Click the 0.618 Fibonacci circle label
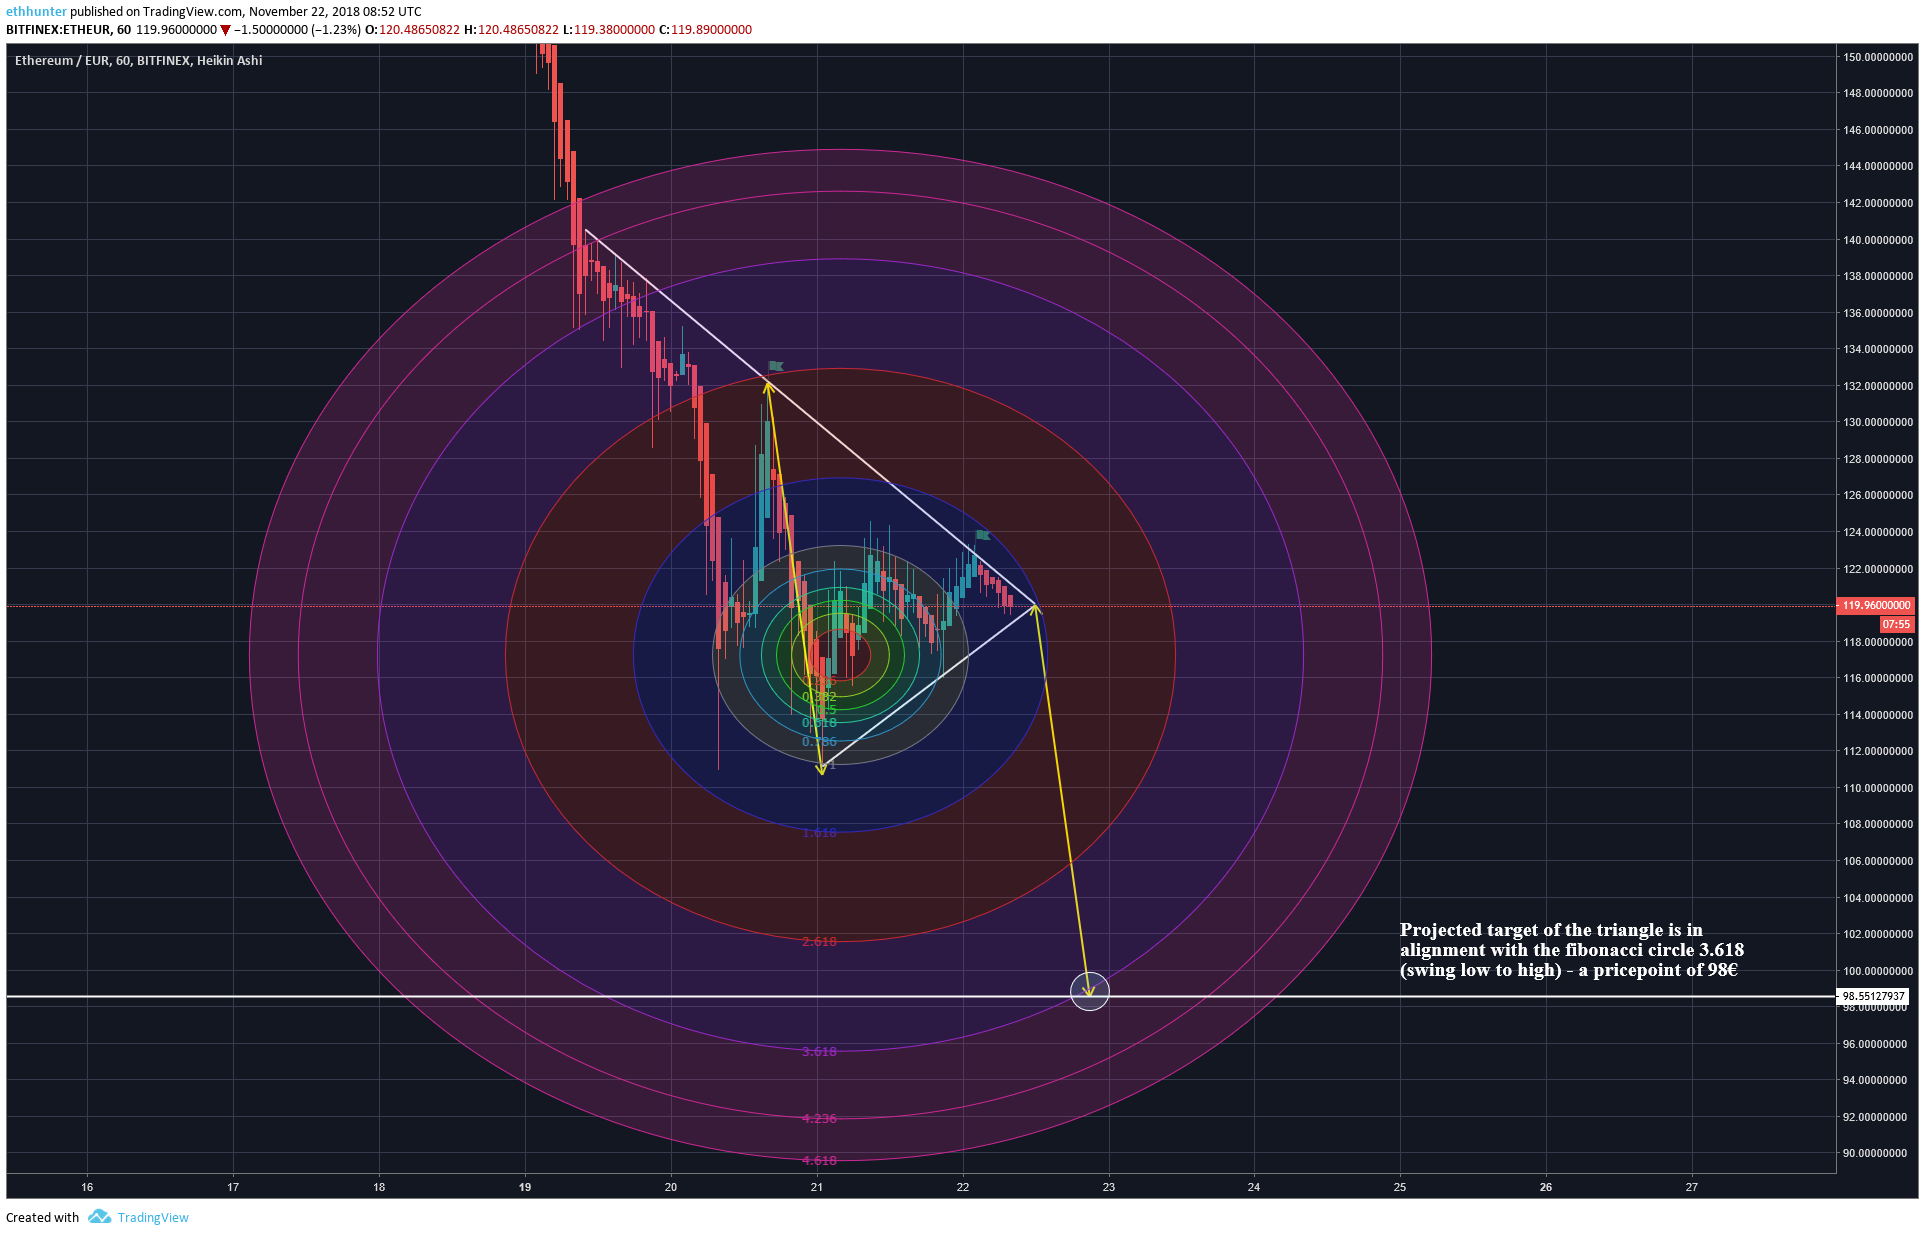 click(x=819, y=723)
